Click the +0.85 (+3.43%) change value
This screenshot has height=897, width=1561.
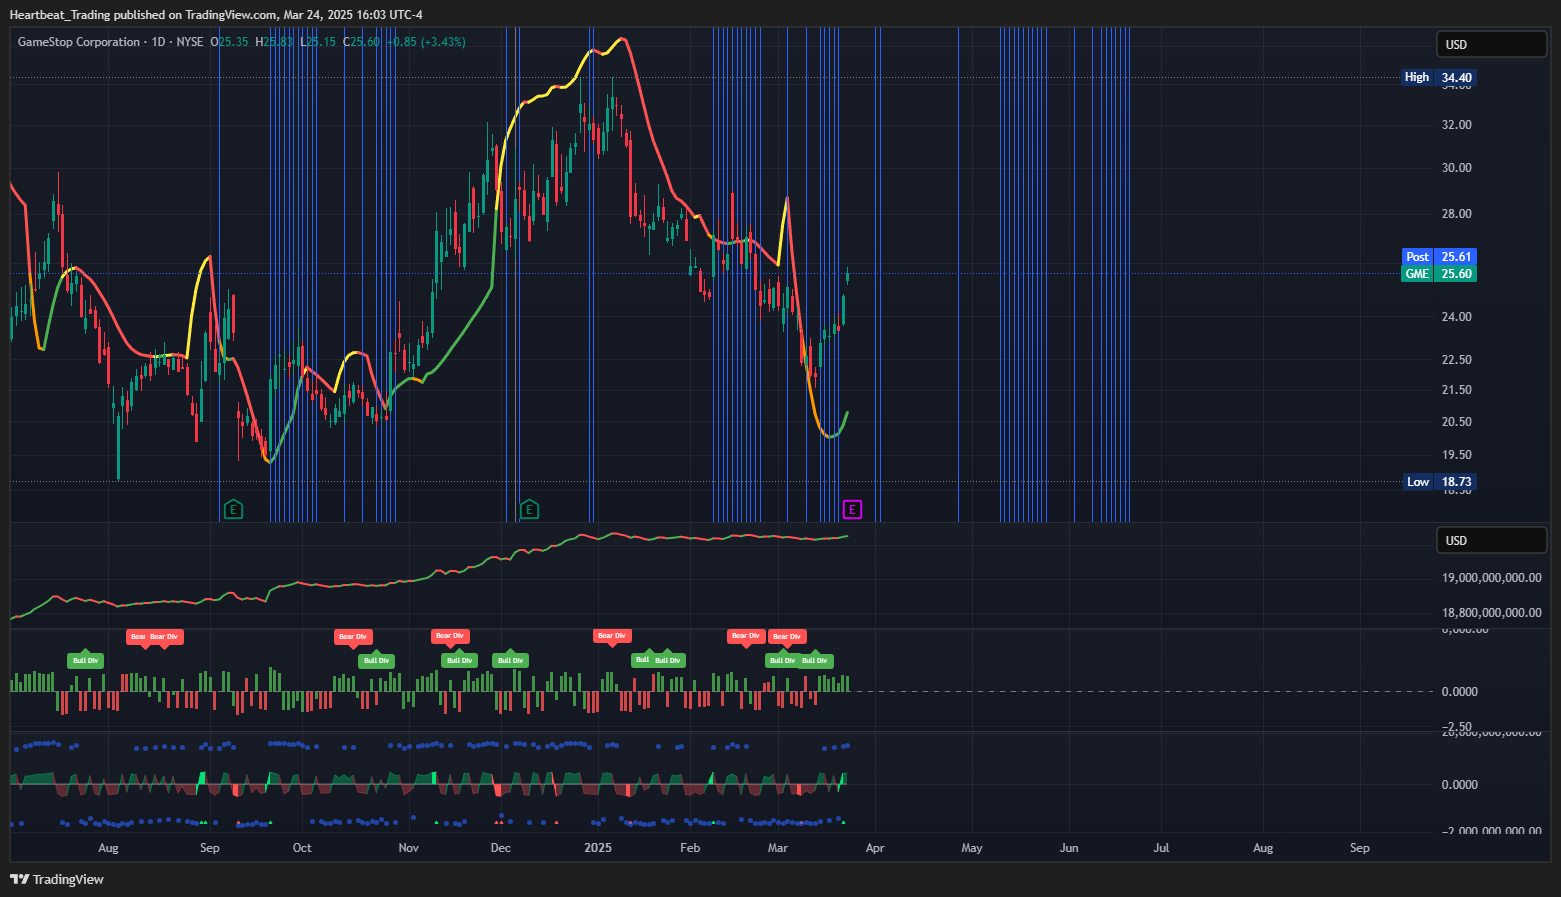click(x=426, y=42)
